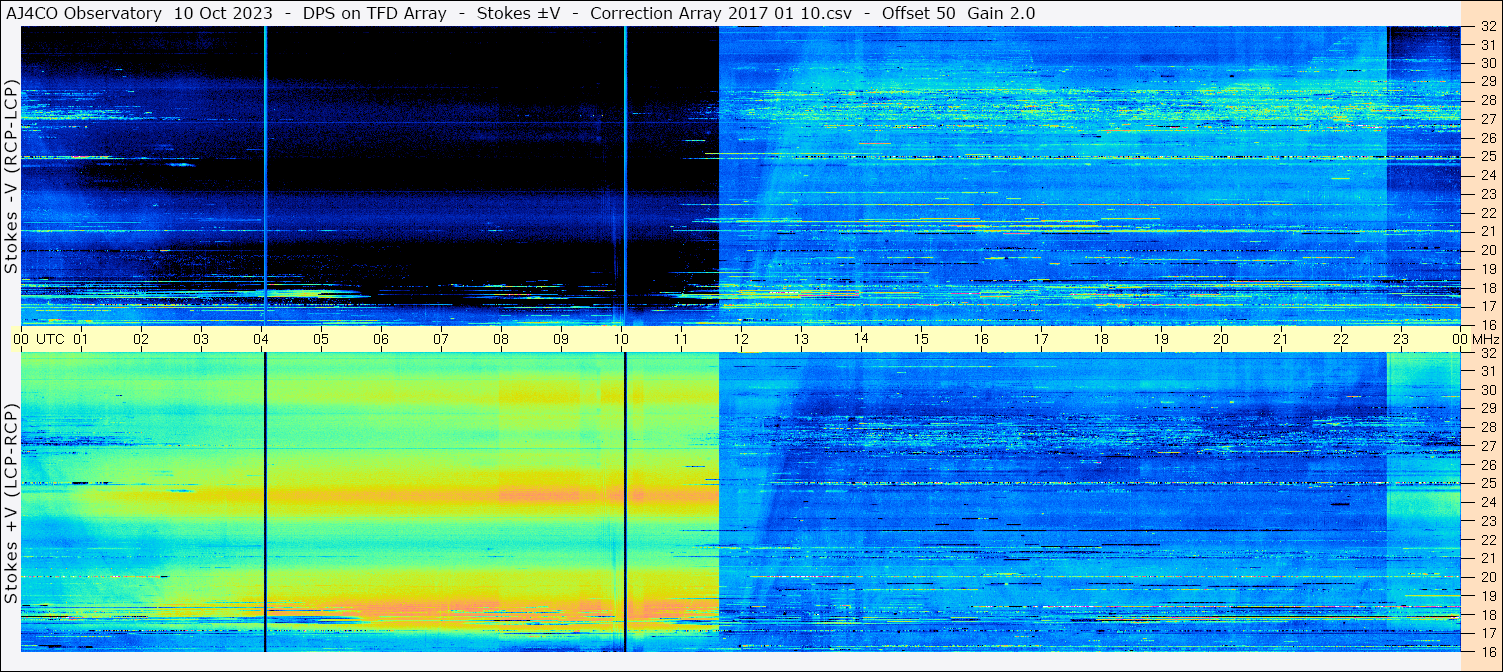Select the 22 hour tick on time axis

tap(1341, 339)
